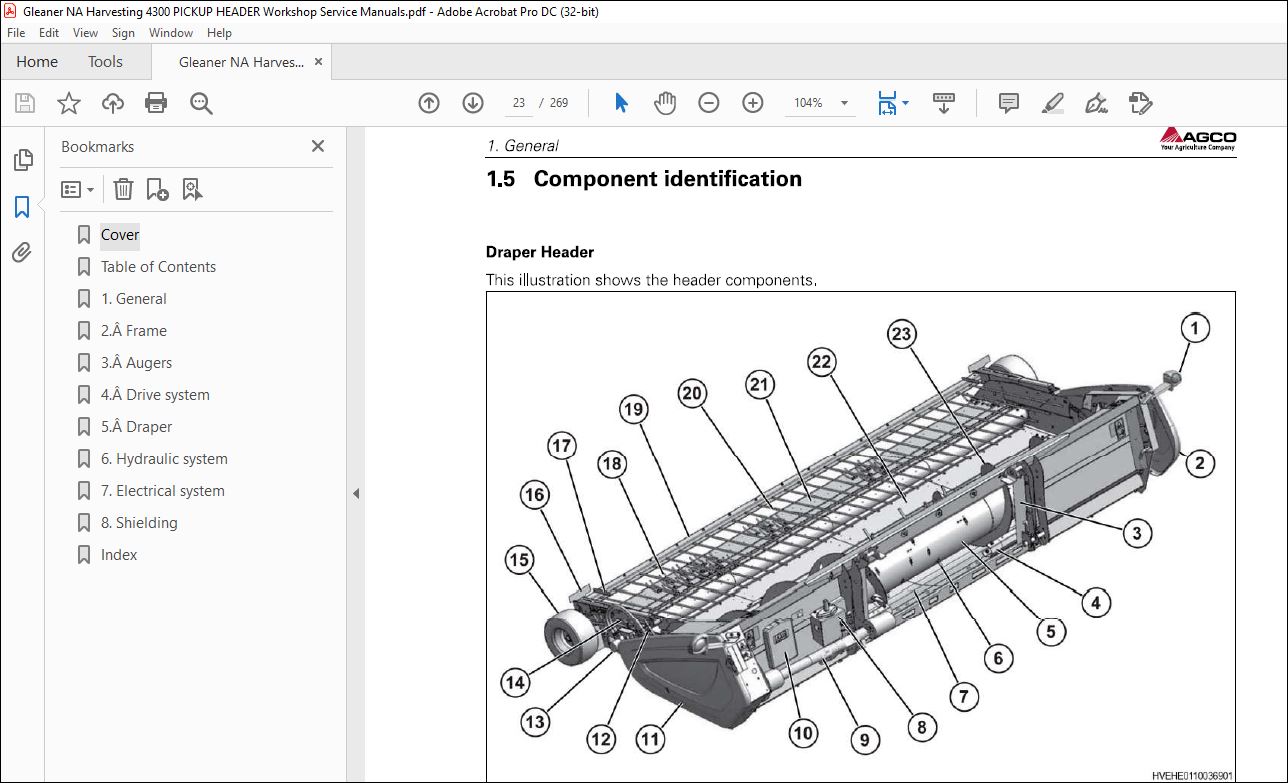Image resolution: width=1288 pixels, height=783 pixels.
Task: Click the page number input field
Action: (518, 103)
